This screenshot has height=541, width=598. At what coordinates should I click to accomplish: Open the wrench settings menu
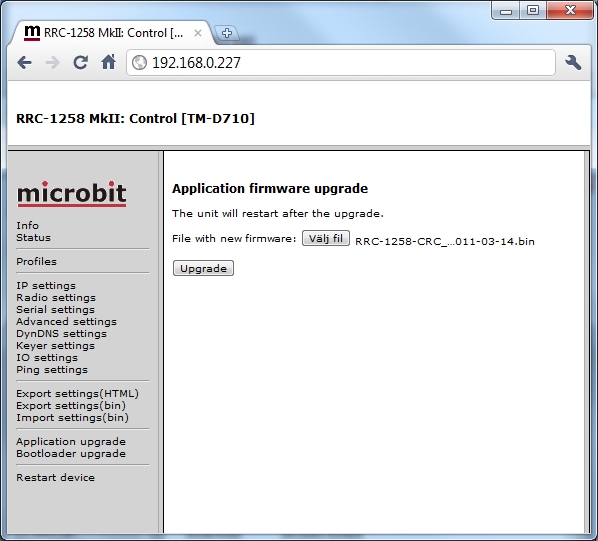[x=573, y=63]
